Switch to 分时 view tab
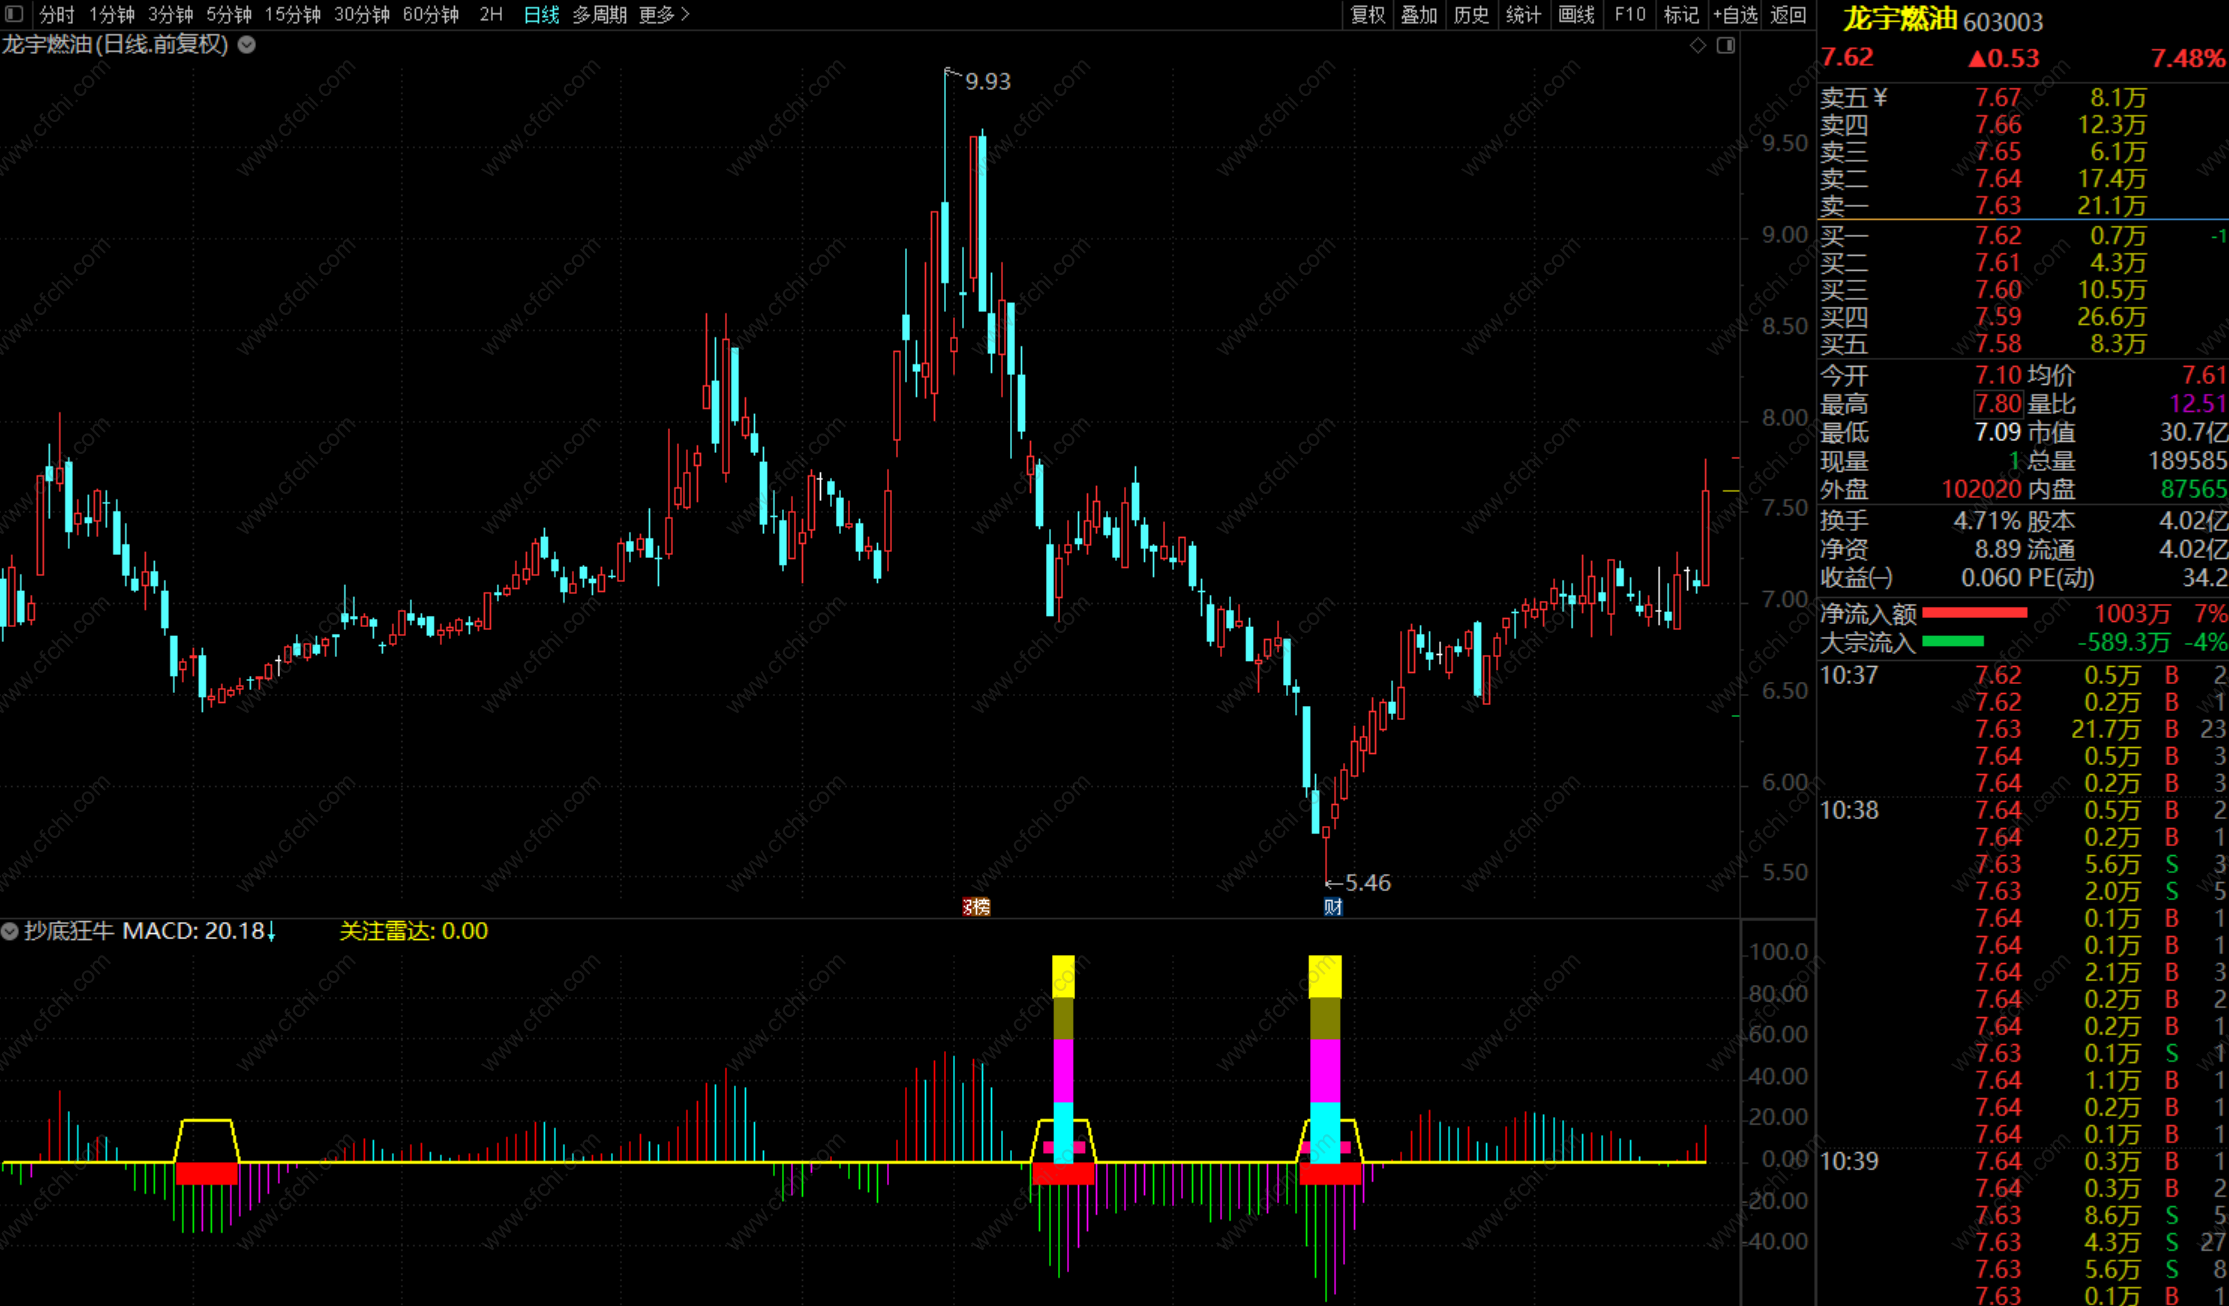The image size is (2229, 1306). [56, 14]
